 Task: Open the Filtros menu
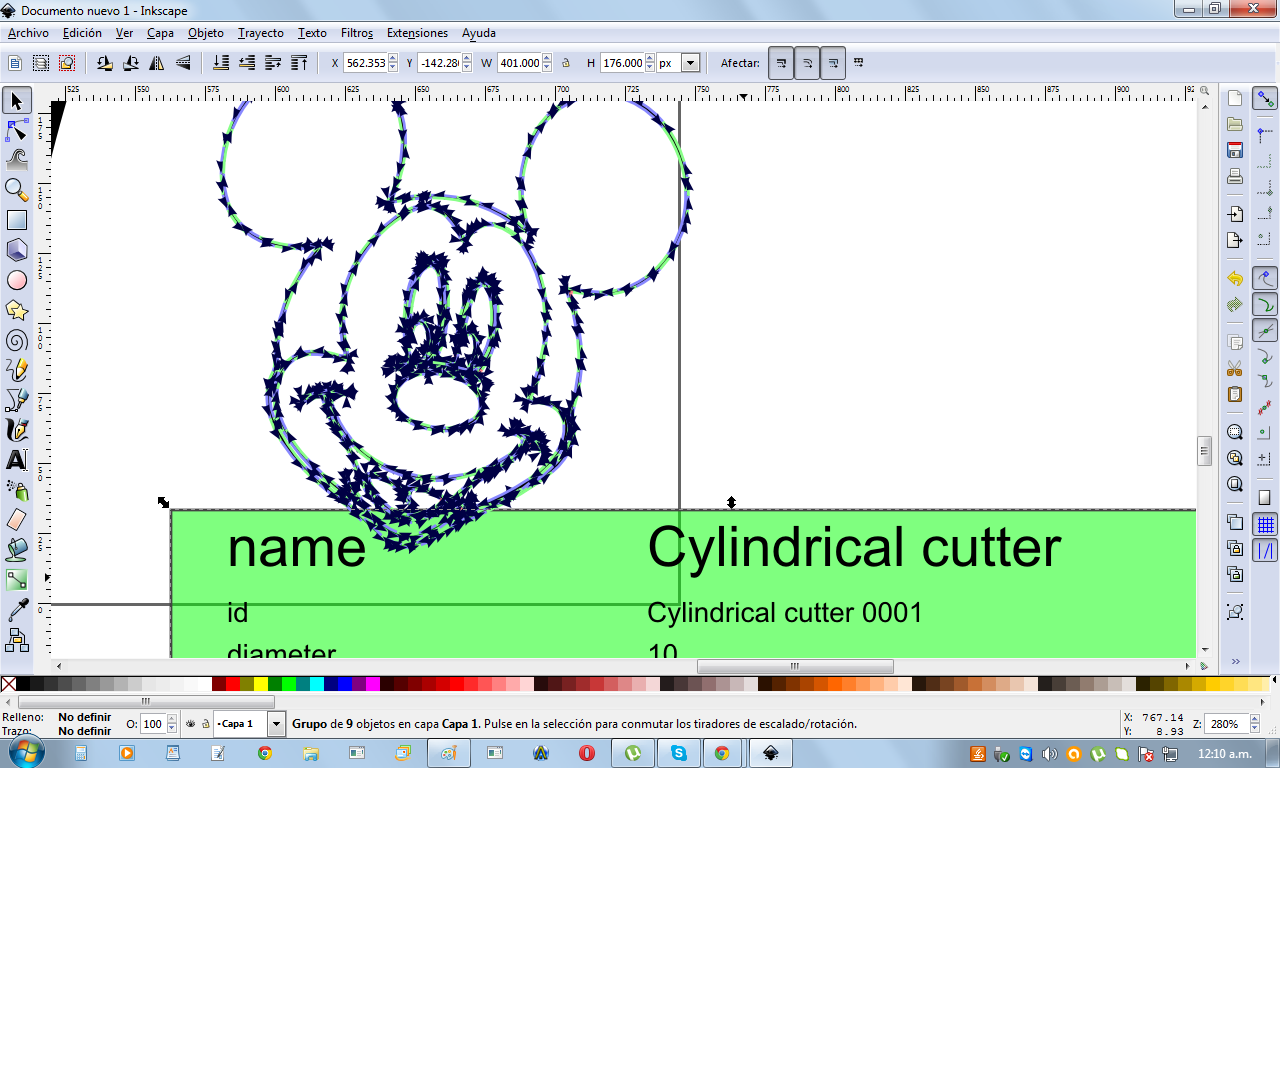click(357, 33)
